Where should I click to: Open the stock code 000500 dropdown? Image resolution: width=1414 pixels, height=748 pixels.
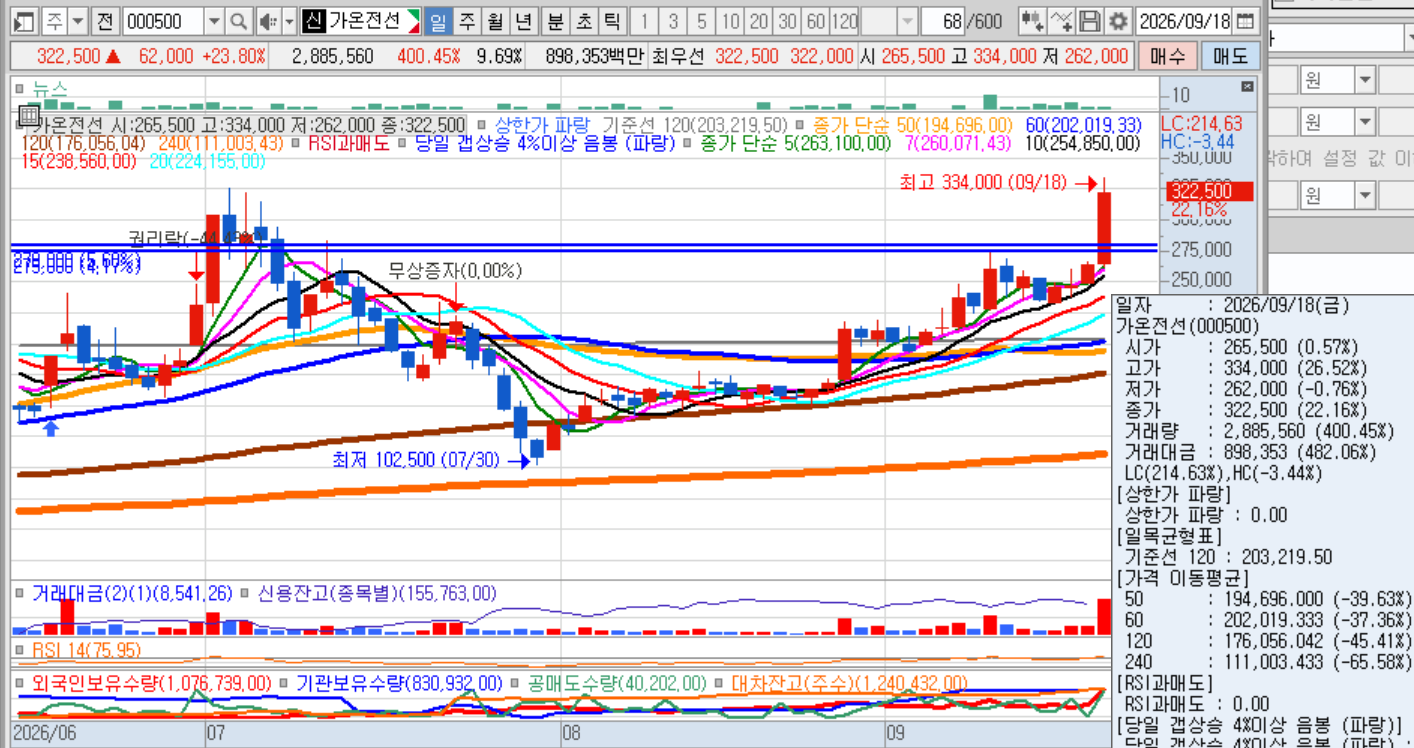pyautogui.click(x=214, y=21)
